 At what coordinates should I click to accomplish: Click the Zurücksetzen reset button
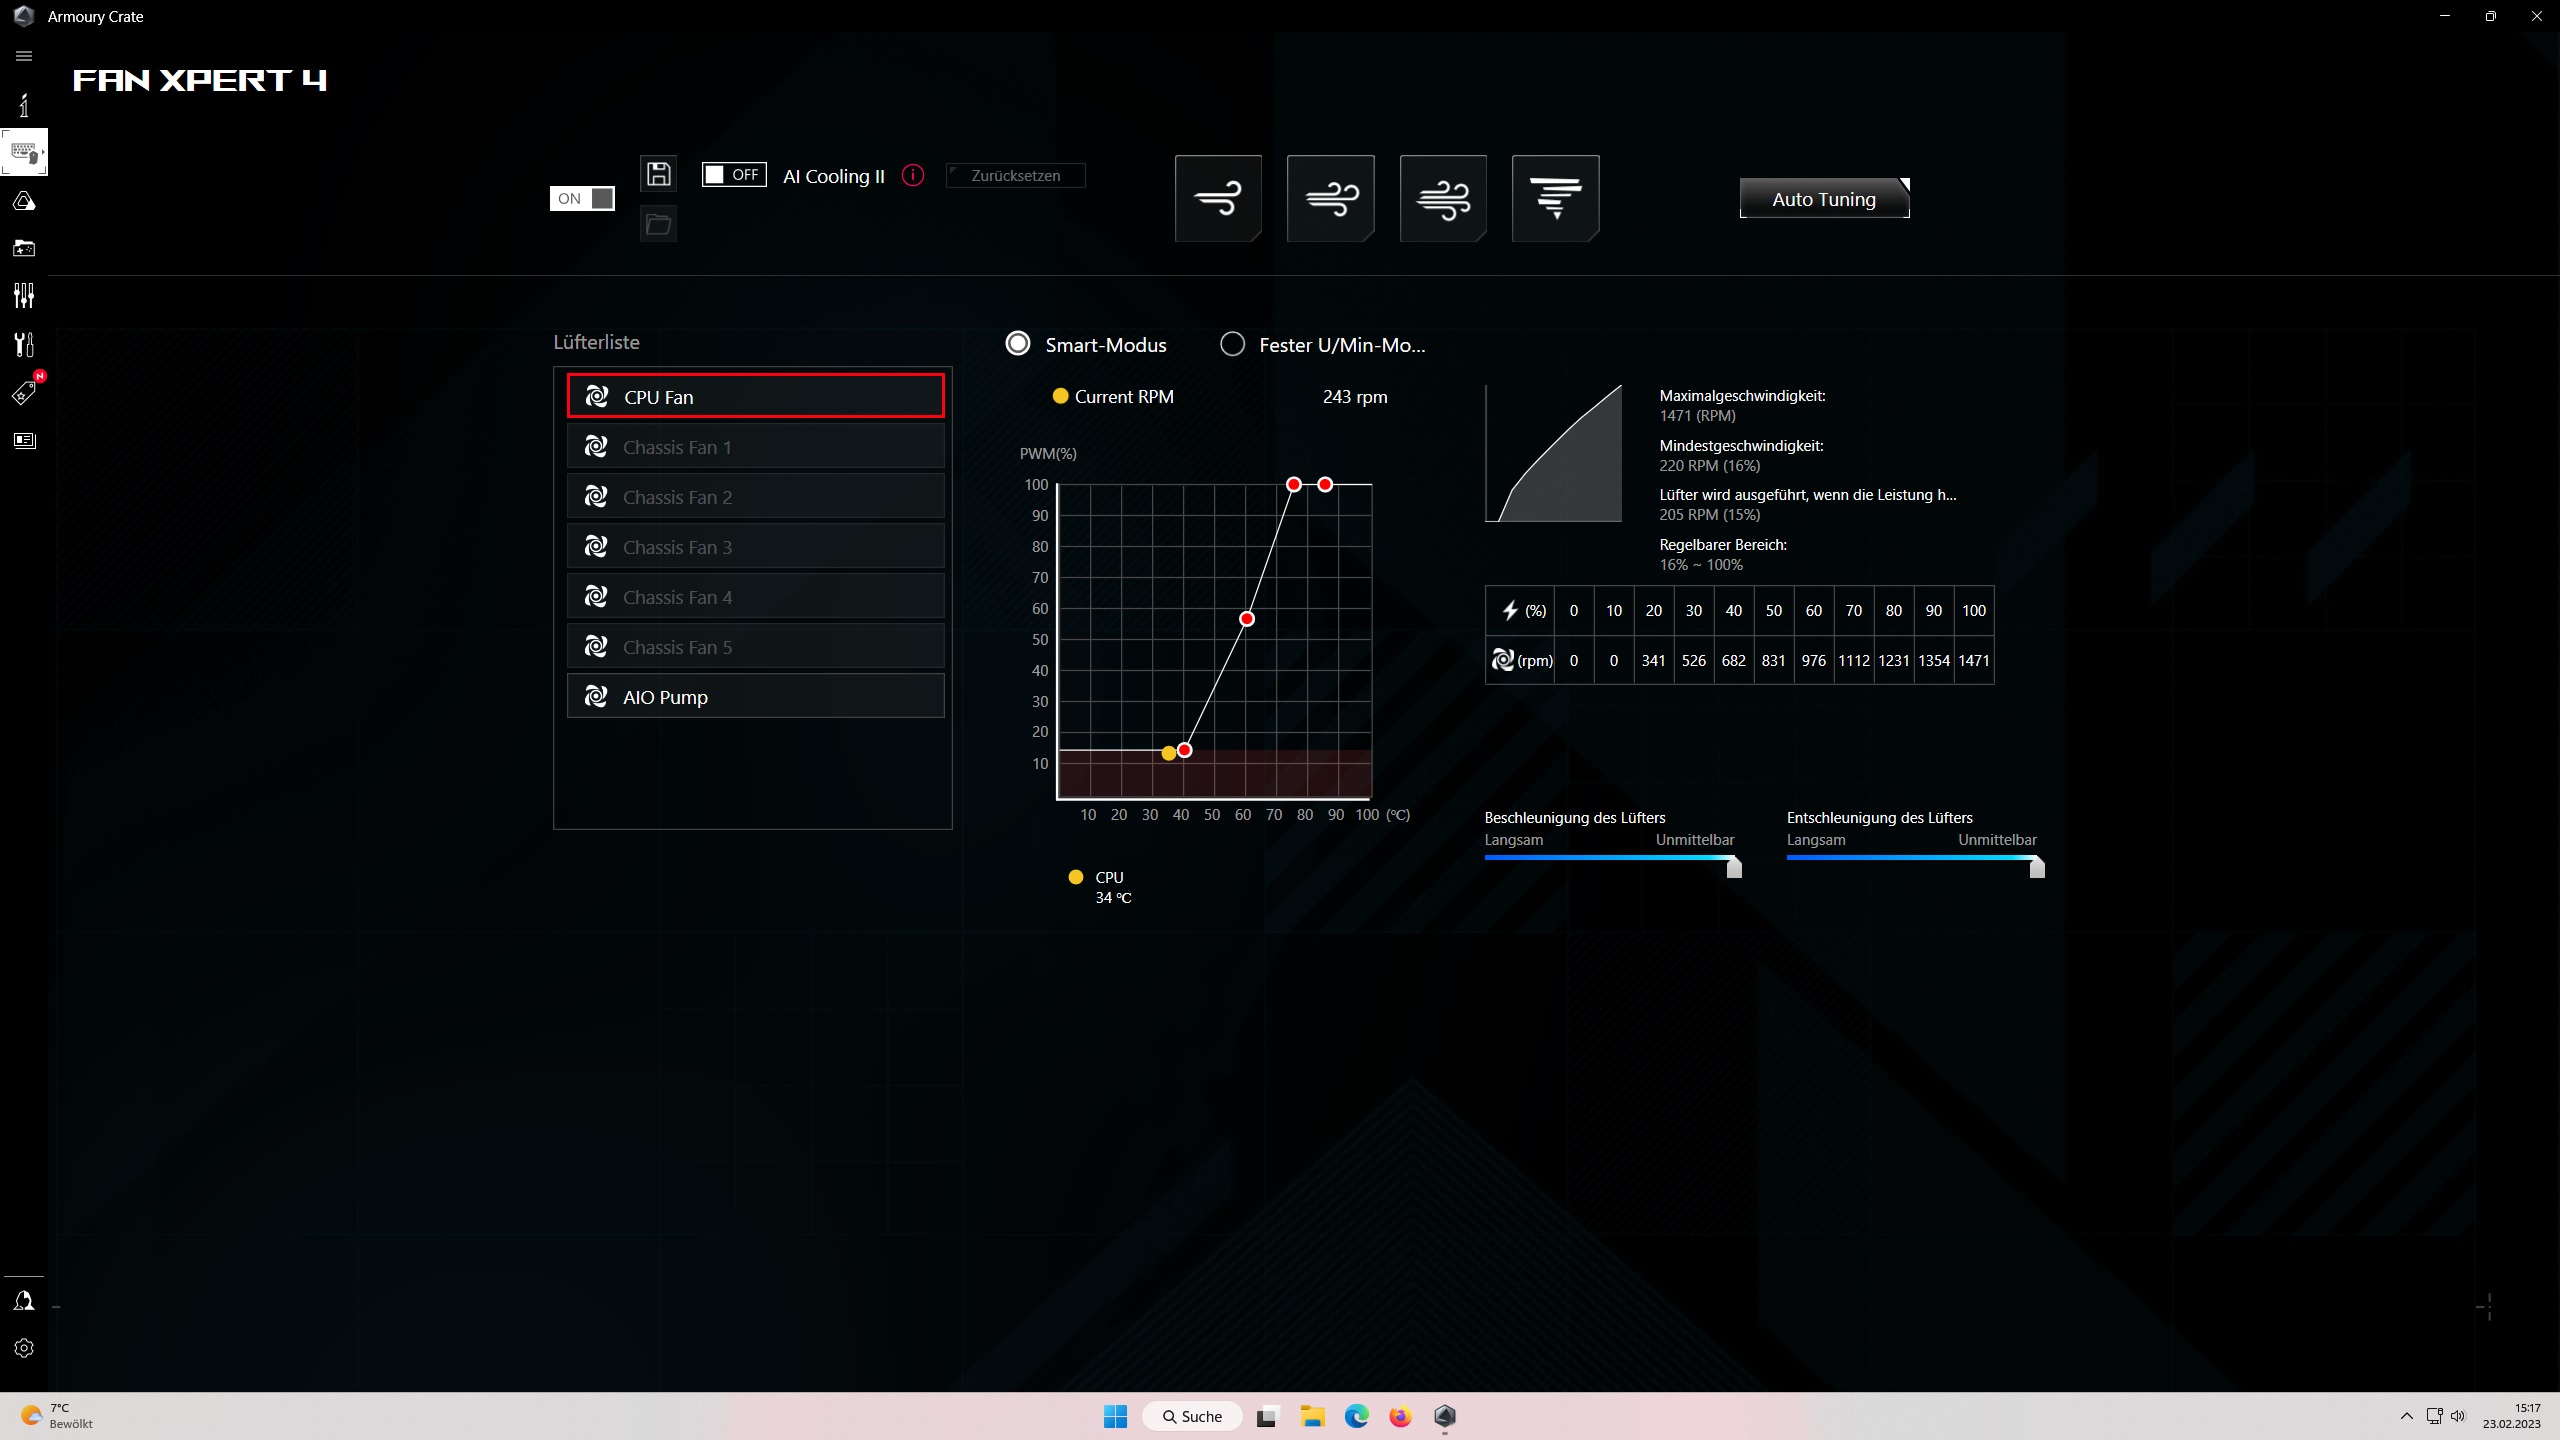[x=1015, y=175]
